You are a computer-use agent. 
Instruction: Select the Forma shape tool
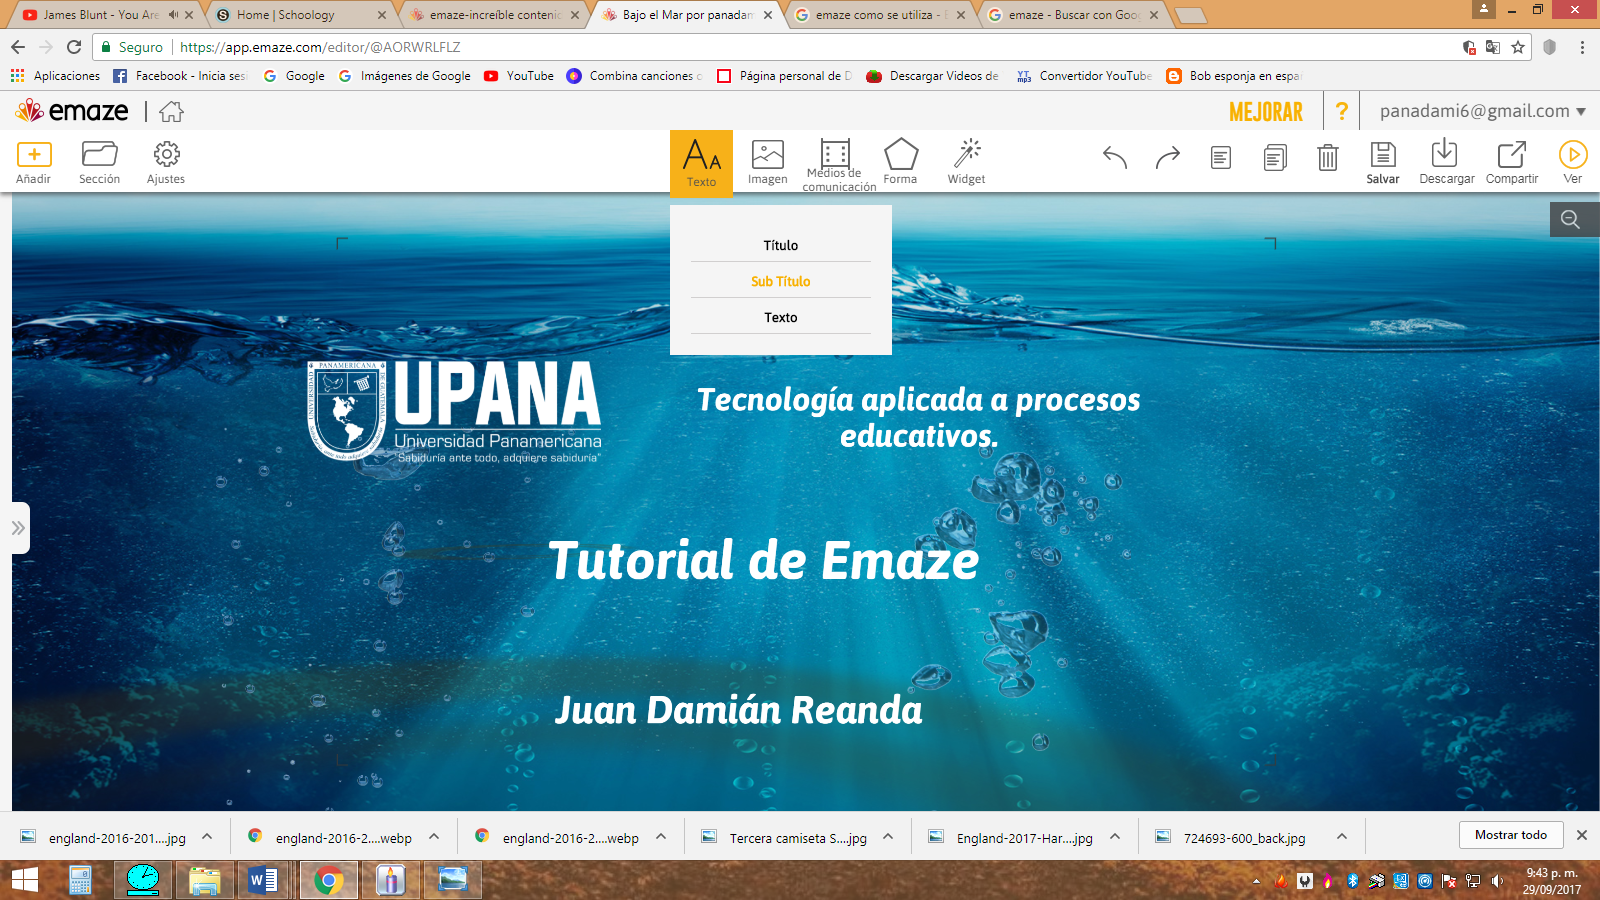[901, 160]
